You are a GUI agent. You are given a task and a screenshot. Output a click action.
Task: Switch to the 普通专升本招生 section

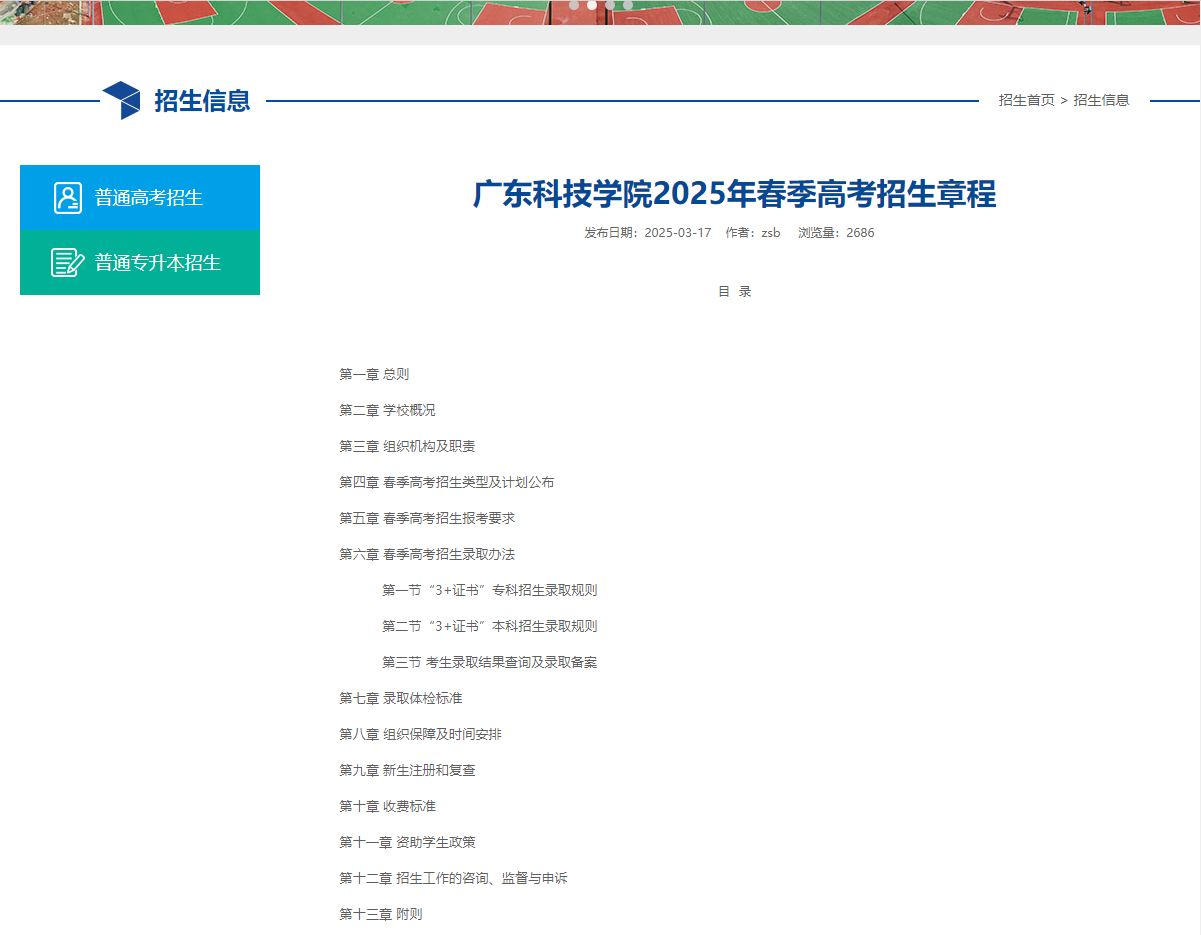[140, 262]
